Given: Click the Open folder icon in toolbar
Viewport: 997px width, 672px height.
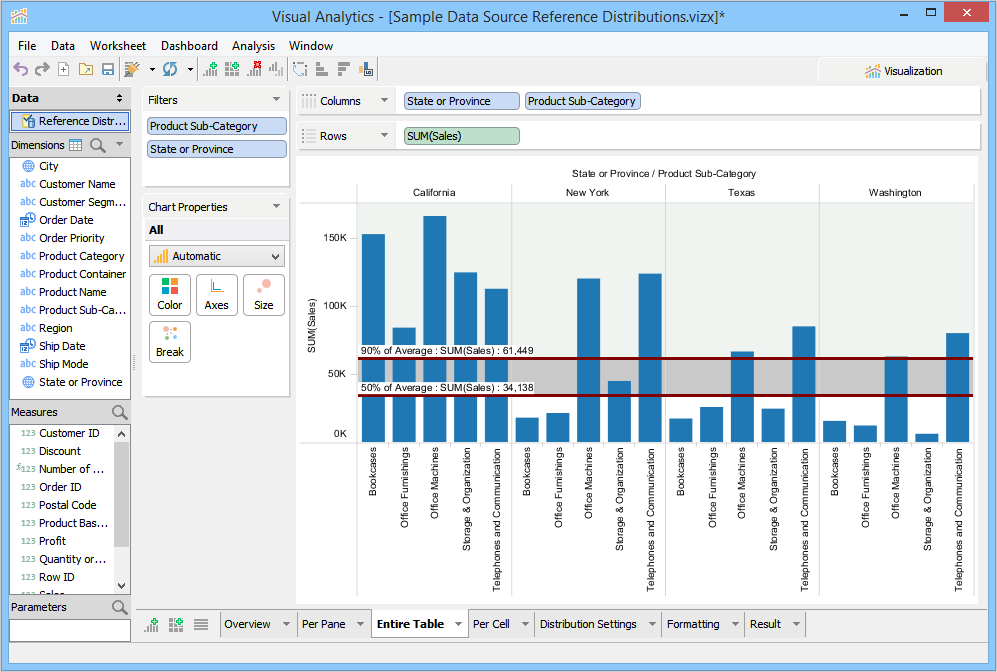Looking at the screenshot, I should 85,69.
